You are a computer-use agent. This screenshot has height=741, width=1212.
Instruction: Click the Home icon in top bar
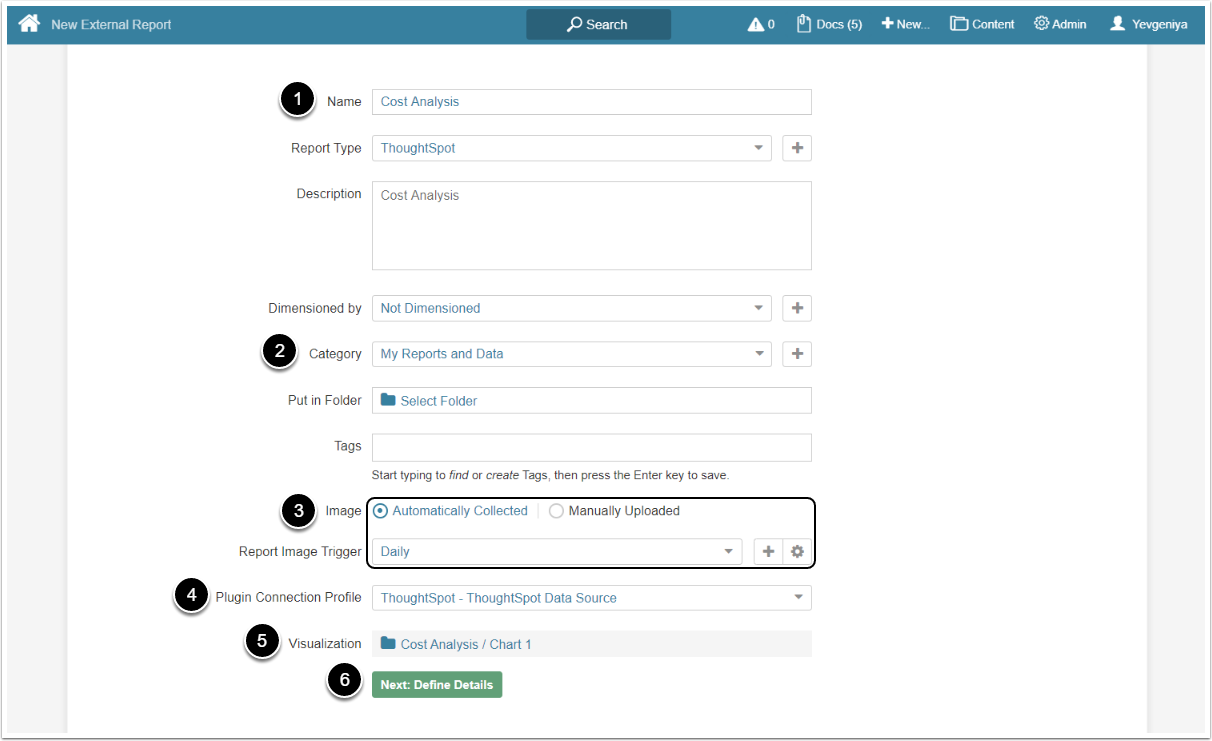(x=29, y=24)
